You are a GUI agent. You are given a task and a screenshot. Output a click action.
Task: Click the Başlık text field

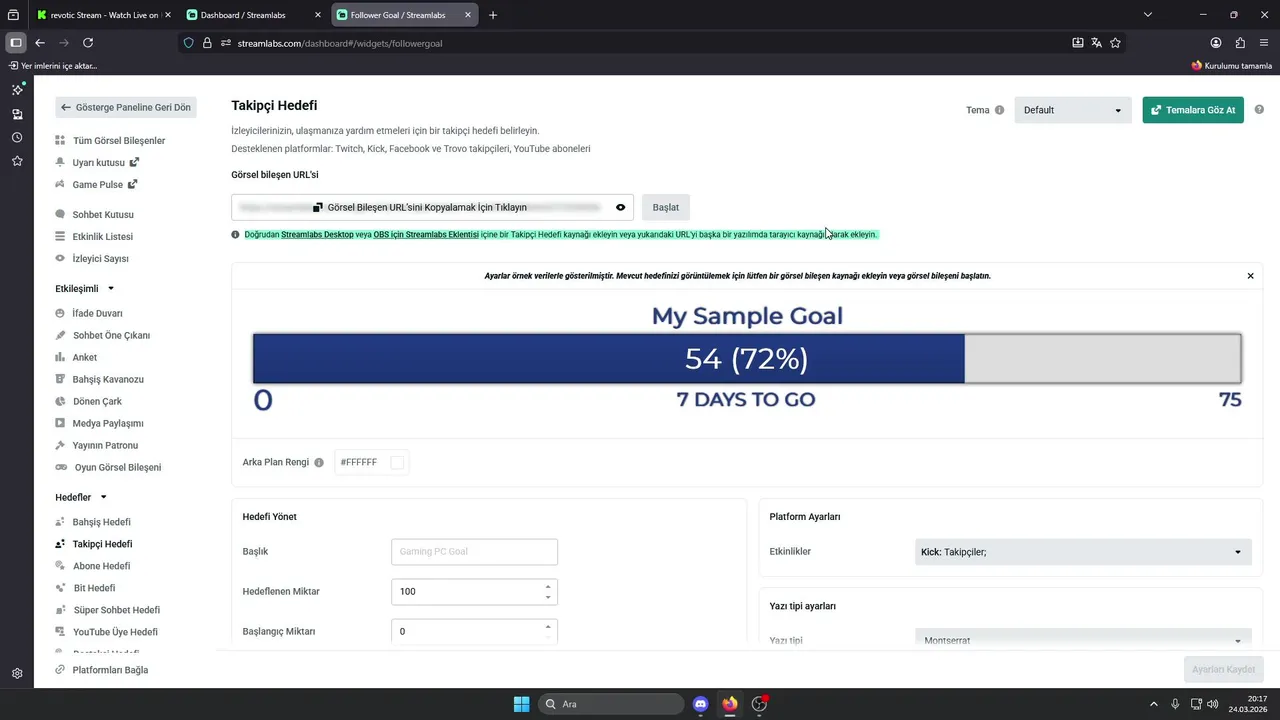pyautogui.click(x=474, y=552)
